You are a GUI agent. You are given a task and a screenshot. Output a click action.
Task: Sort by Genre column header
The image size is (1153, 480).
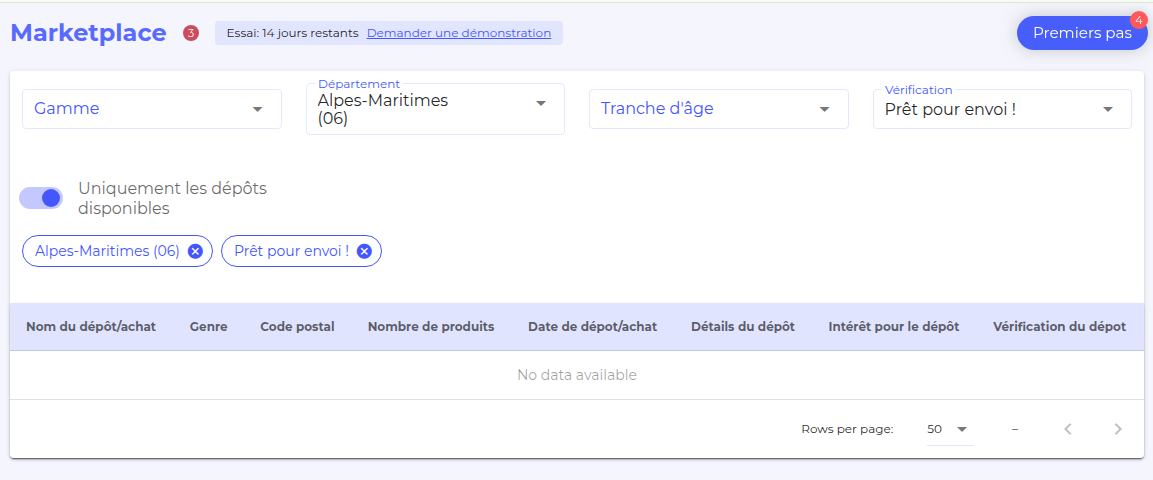point(208,326)
